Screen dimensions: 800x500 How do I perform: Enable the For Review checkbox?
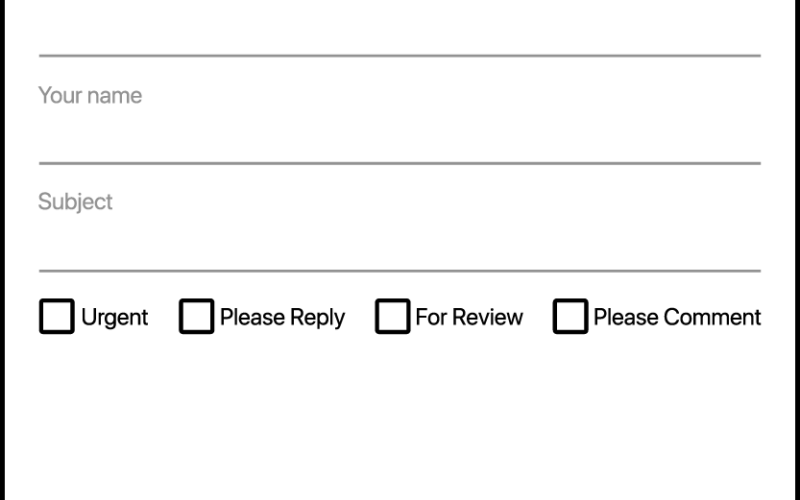tap(392, 317)
